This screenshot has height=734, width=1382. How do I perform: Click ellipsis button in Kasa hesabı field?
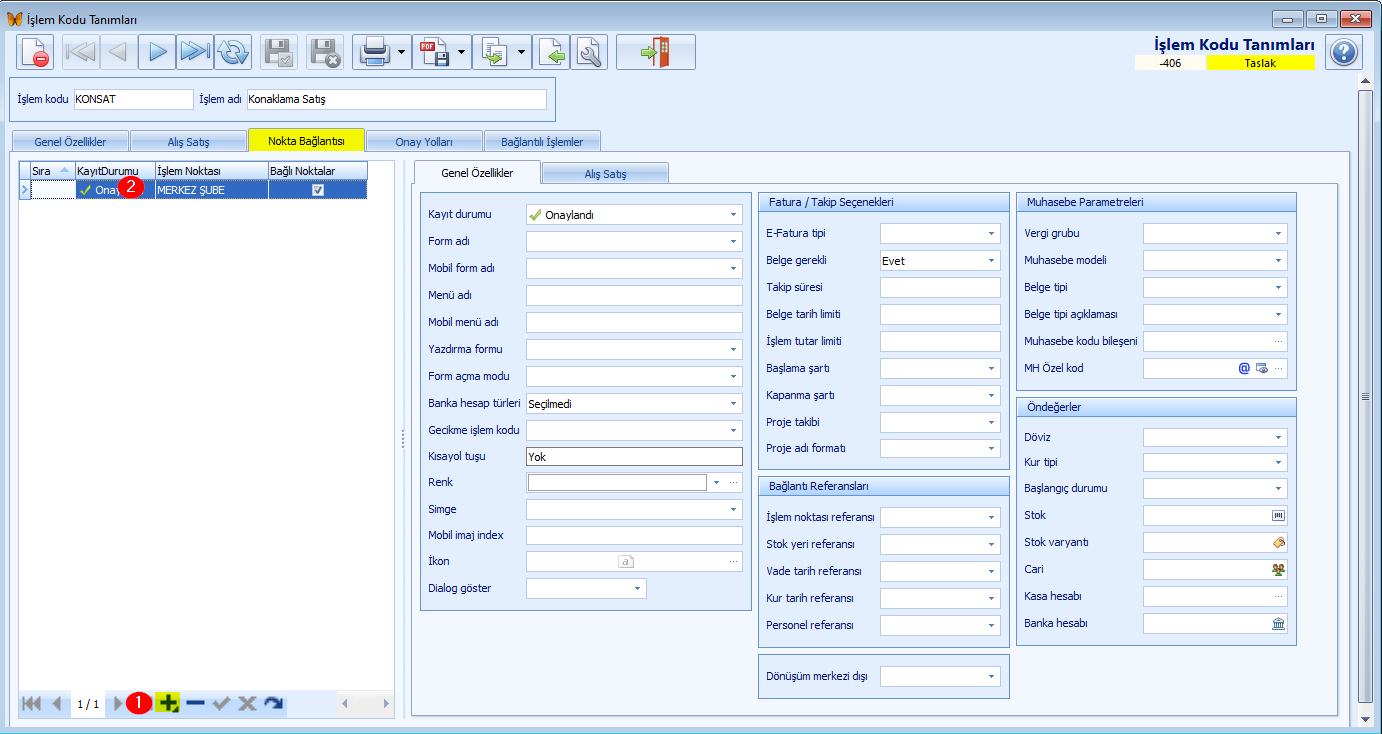(x=1277, y=597)
